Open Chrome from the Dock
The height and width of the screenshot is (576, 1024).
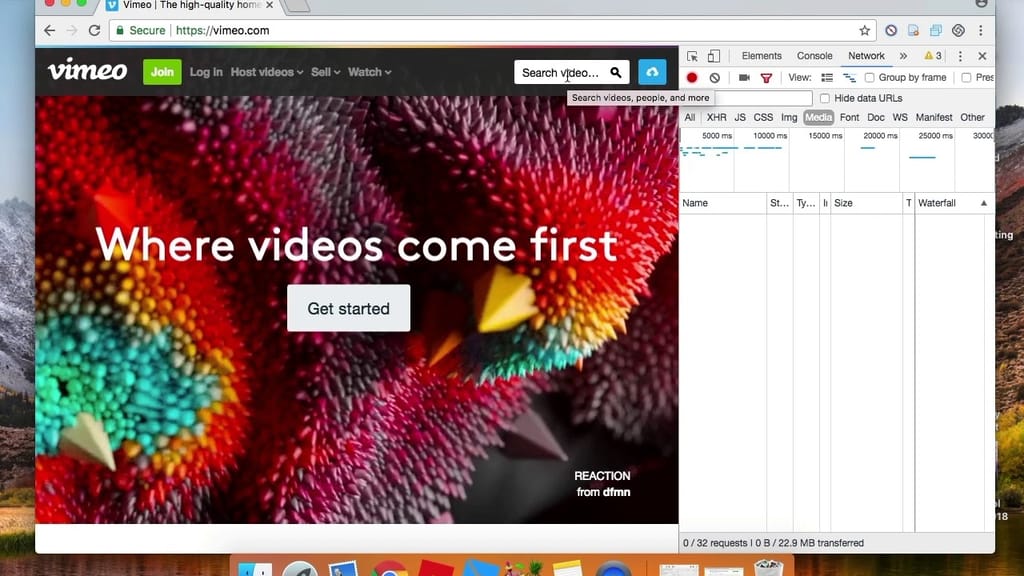click(389, 569)
